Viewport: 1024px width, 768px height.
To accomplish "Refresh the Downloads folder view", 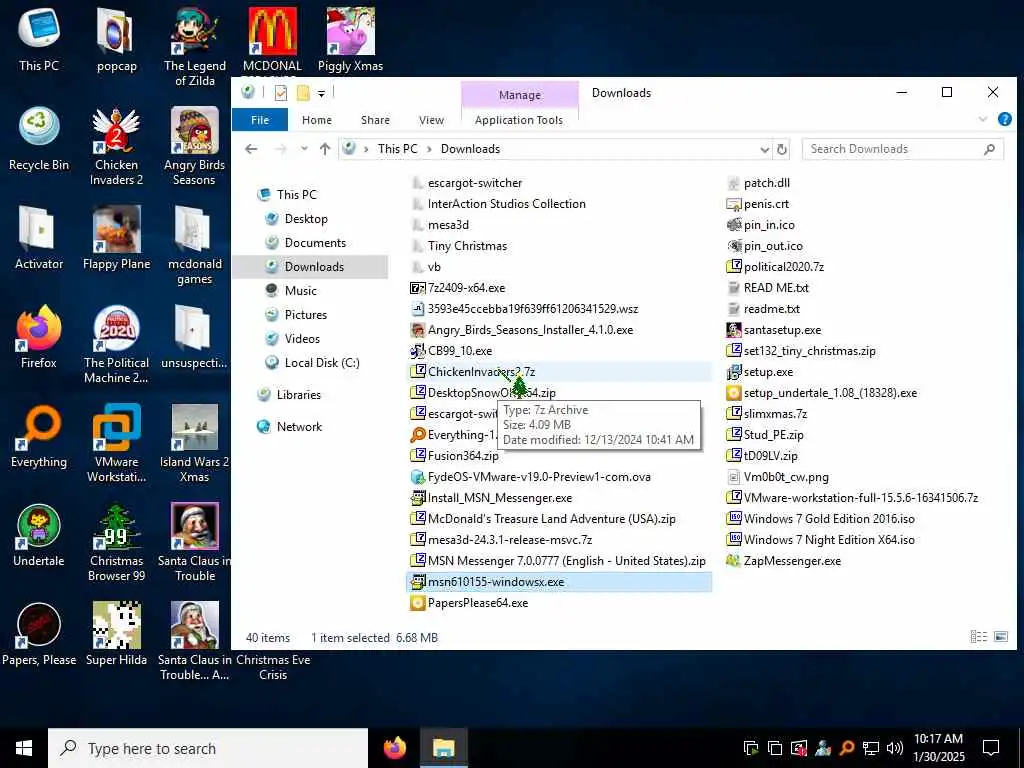I will click(x=782, y=150).
